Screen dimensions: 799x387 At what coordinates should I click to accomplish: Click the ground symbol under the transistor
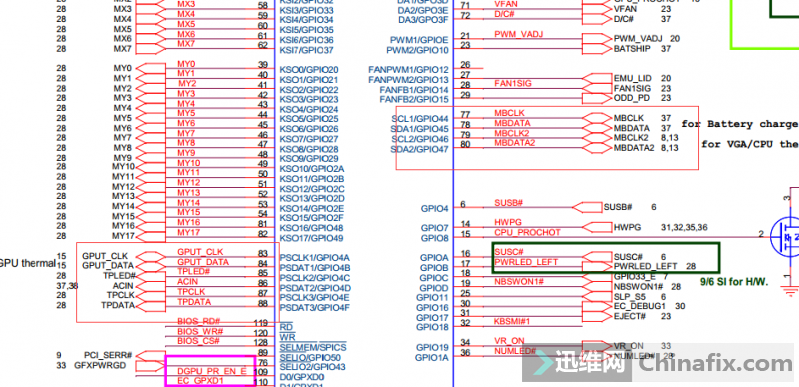(x=790, y=292)
